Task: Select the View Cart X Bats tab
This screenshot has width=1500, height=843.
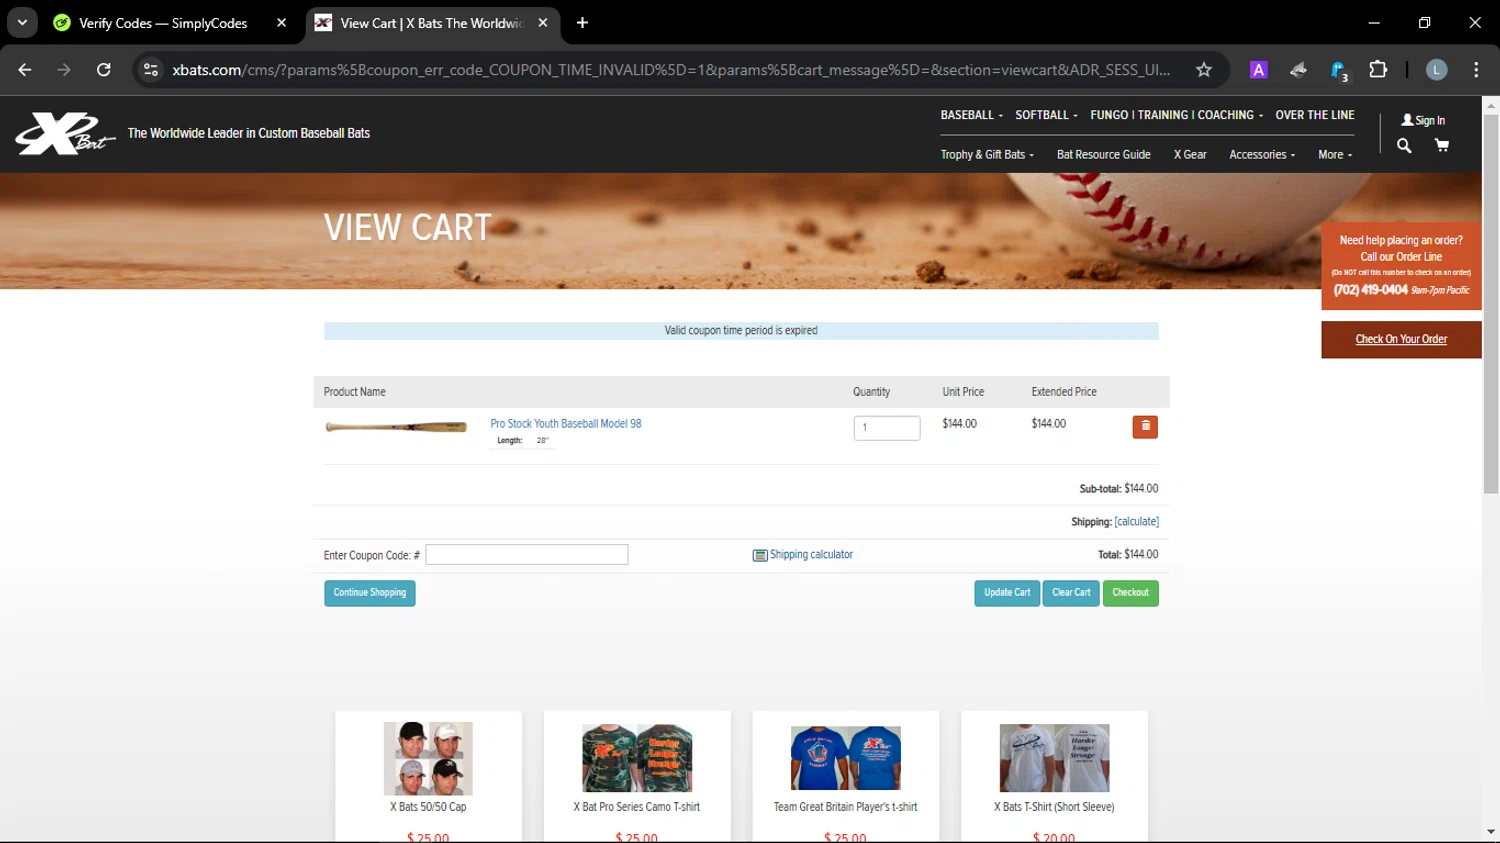Action: [x=432, y=23]
